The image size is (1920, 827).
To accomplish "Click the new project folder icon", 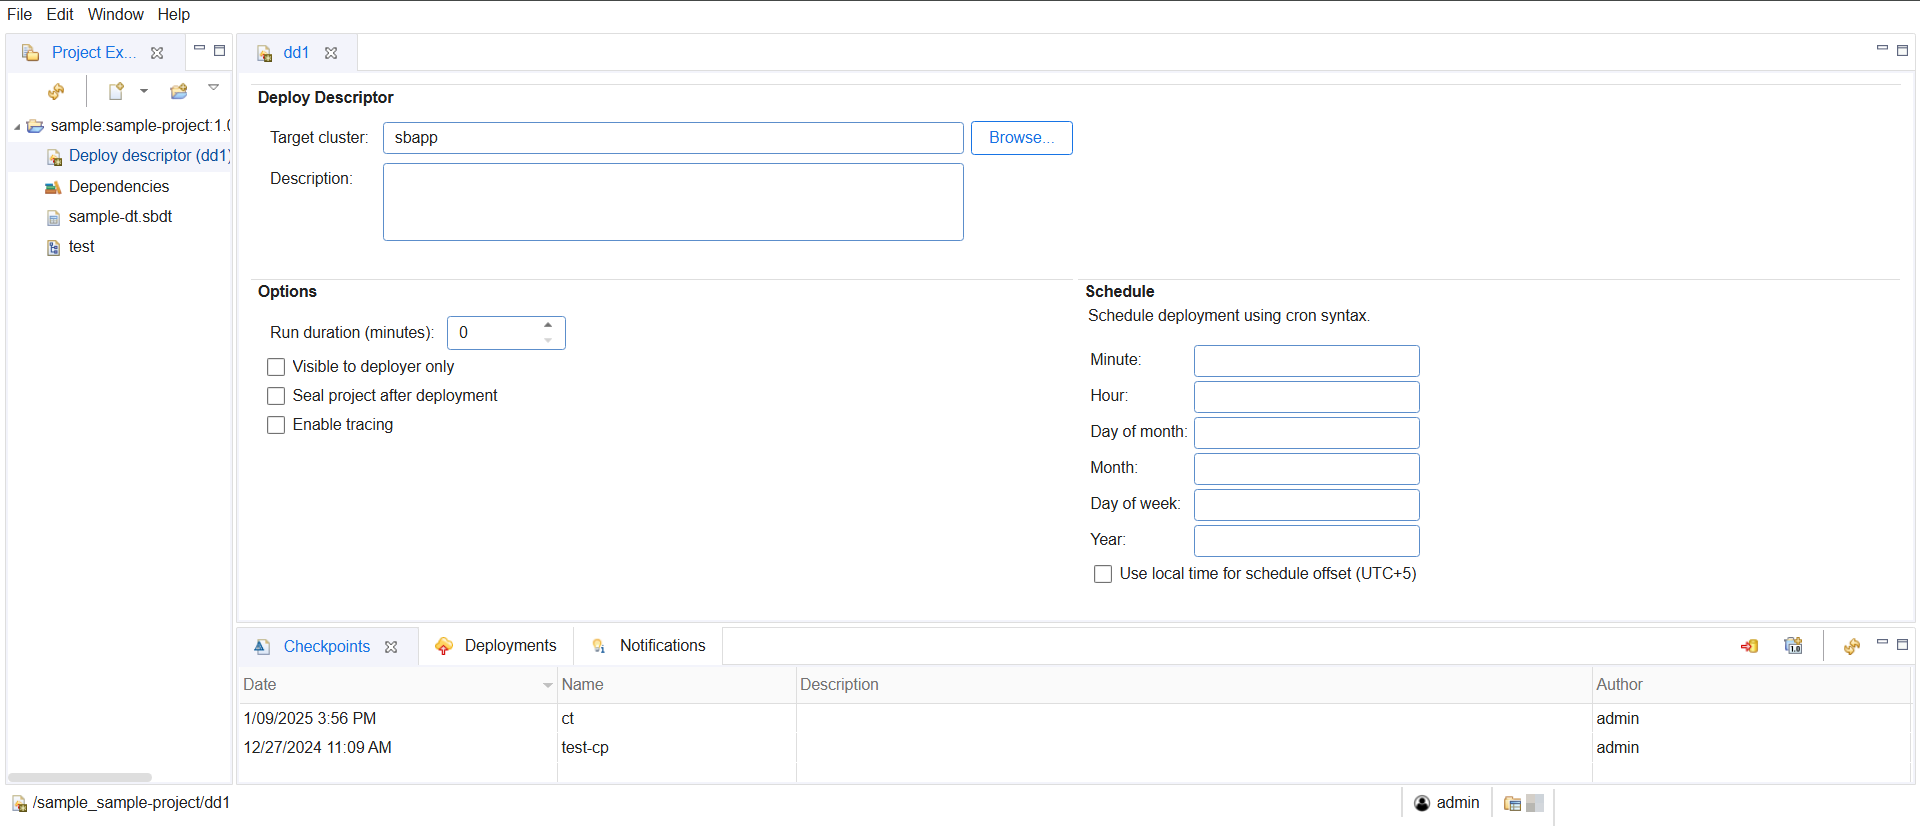I will tap(179, 92).
